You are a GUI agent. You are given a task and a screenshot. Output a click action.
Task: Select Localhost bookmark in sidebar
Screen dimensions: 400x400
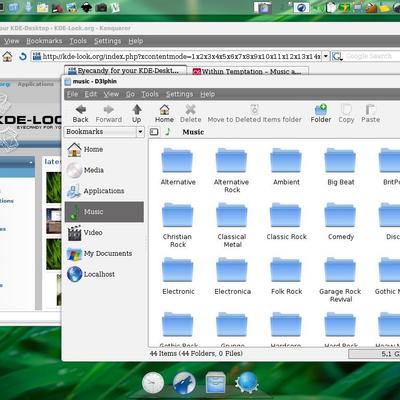pyautogui.click(x=104, y=274)
